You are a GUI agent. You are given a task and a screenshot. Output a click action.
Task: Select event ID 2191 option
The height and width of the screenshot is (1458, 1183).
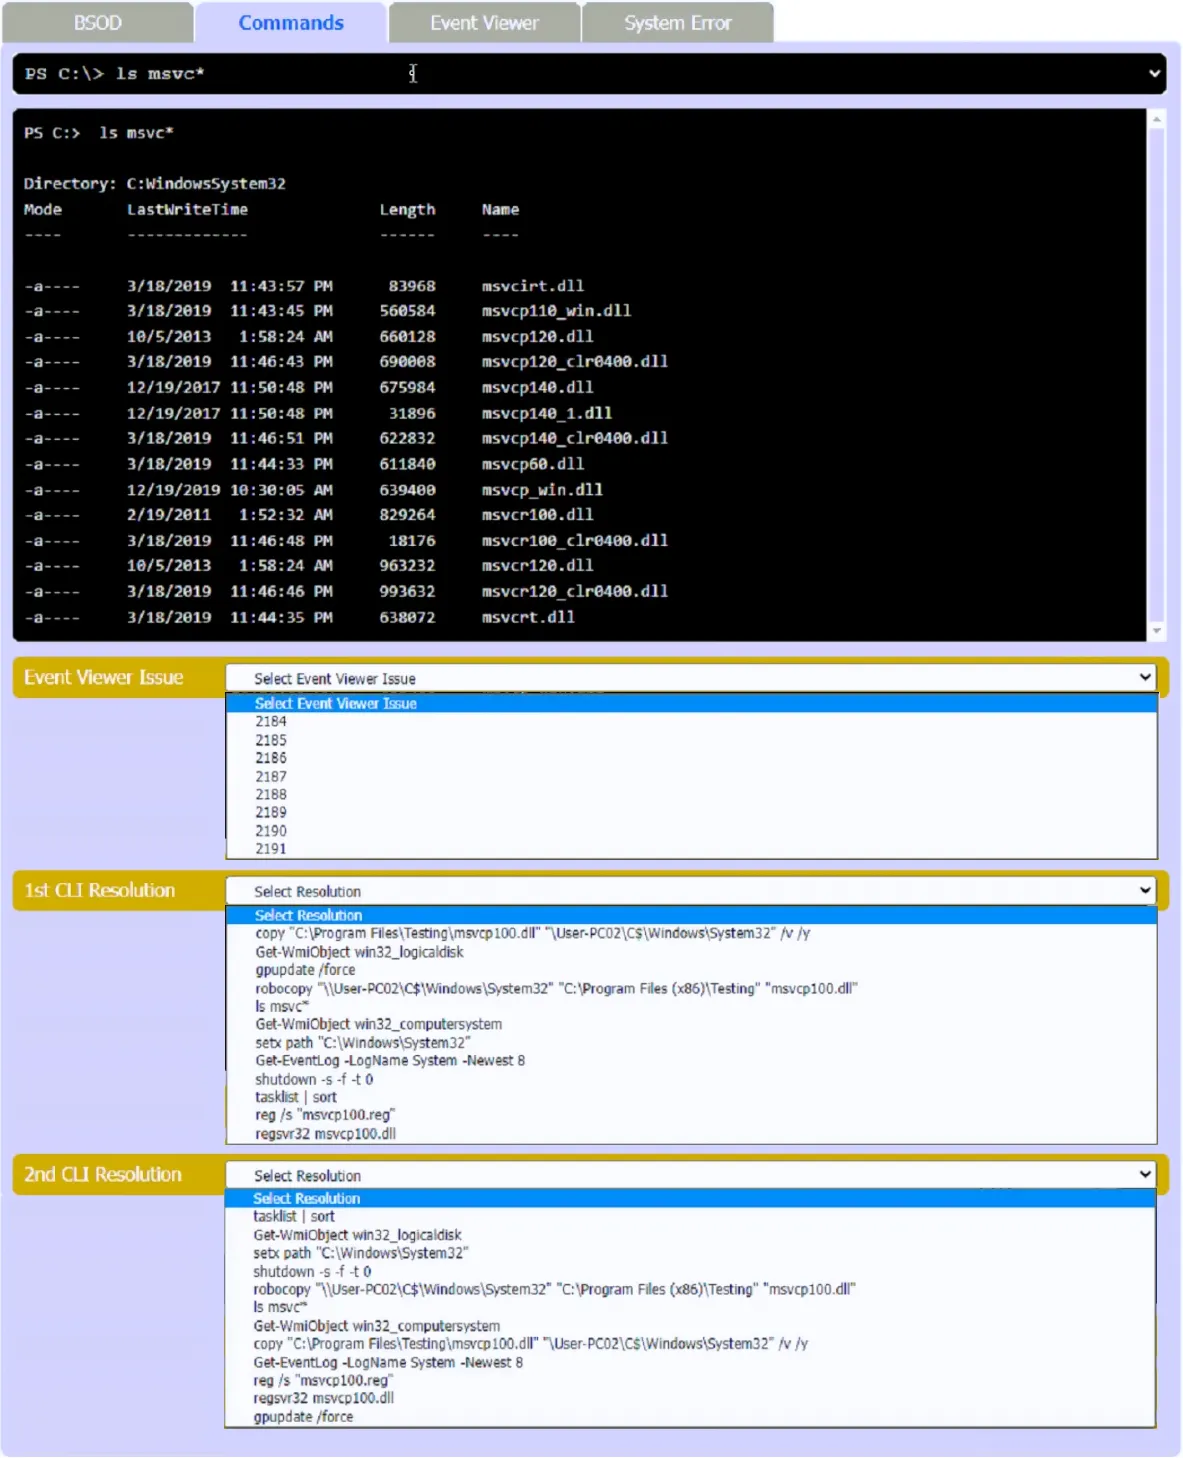[691, 848]
